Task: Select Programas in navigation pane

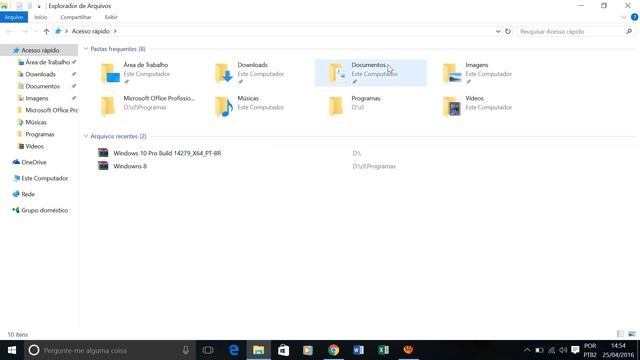Action: point(39,134)
